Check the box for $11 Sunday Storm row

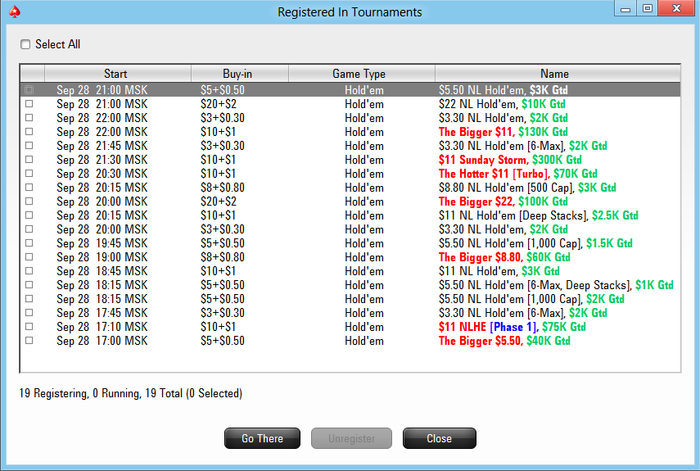pos(29,159)
